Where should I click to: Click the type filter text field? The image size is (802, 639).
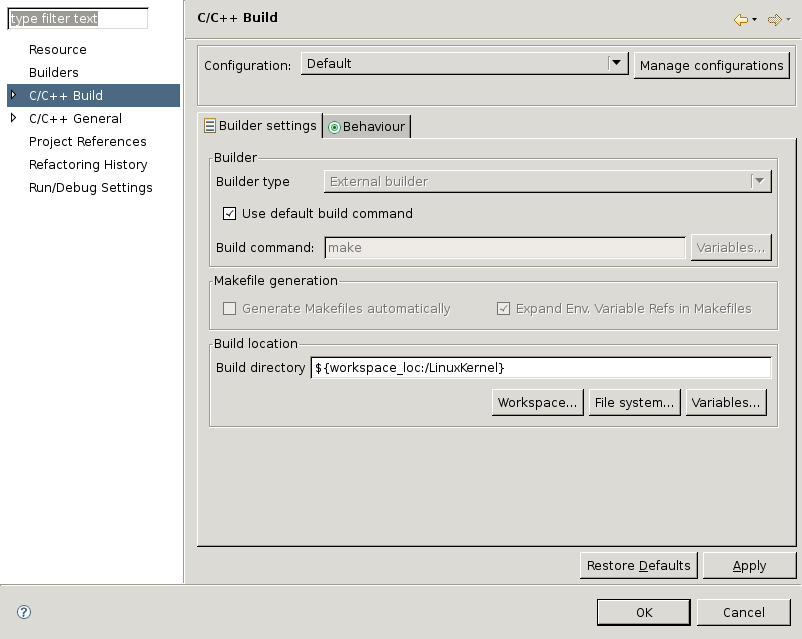point(78,18)
